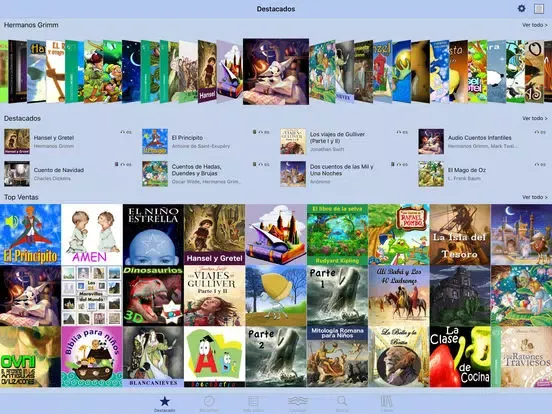Viewport: 552px width, 414px height.
Task: Open Ali Babá y Los 40 Ladrones cover
Action: click(x=399, y=296)
